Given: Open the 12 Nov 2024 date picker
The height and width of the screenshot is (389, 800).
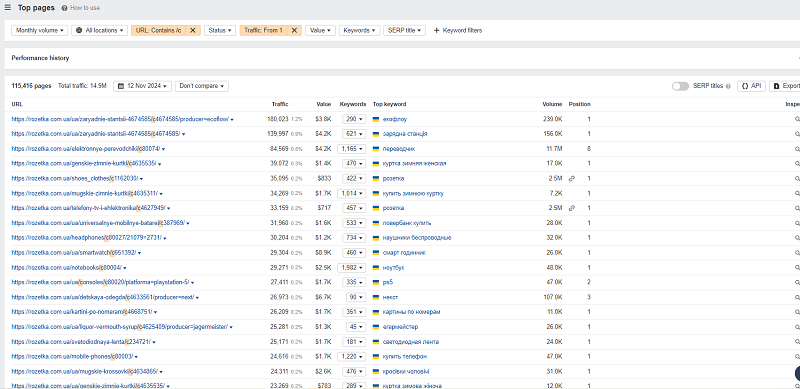Looking at the screenshot, I should (142, 86).
